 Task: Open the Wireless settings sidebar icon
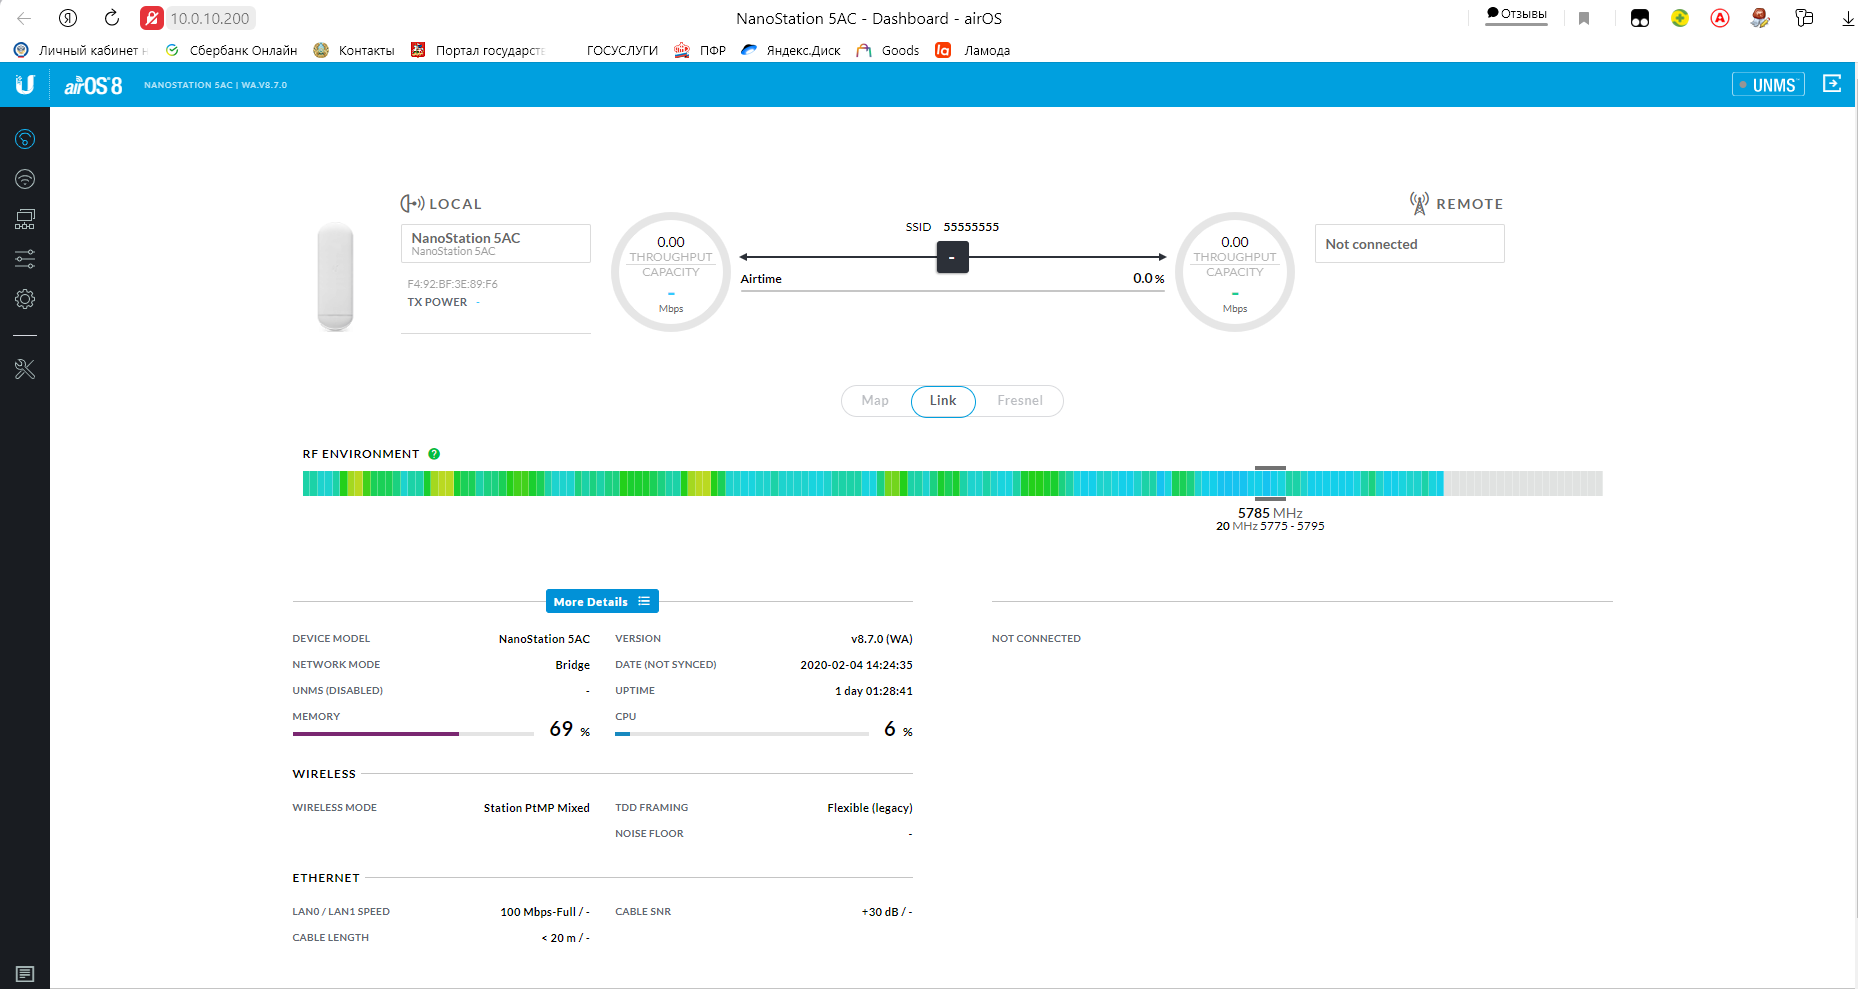coord(25,179)
